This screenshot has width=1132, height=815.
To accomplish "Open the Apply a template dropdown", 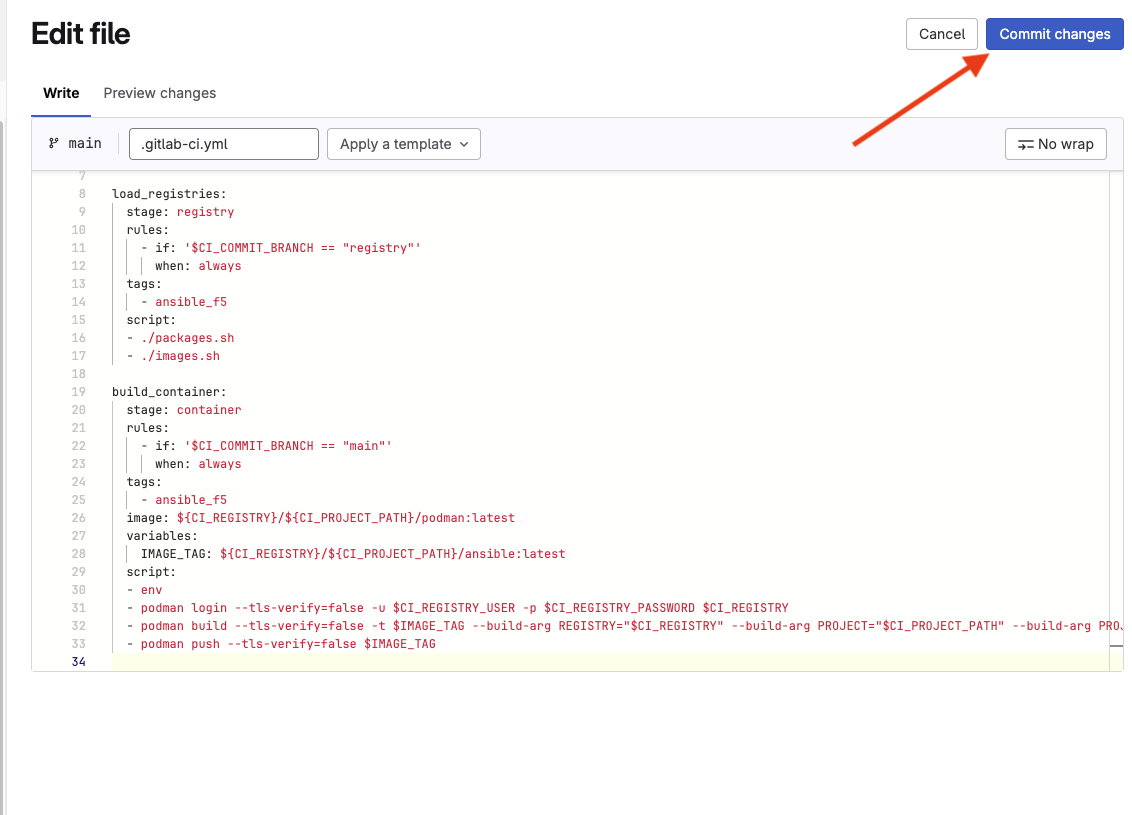I will (x=404, y=144).
